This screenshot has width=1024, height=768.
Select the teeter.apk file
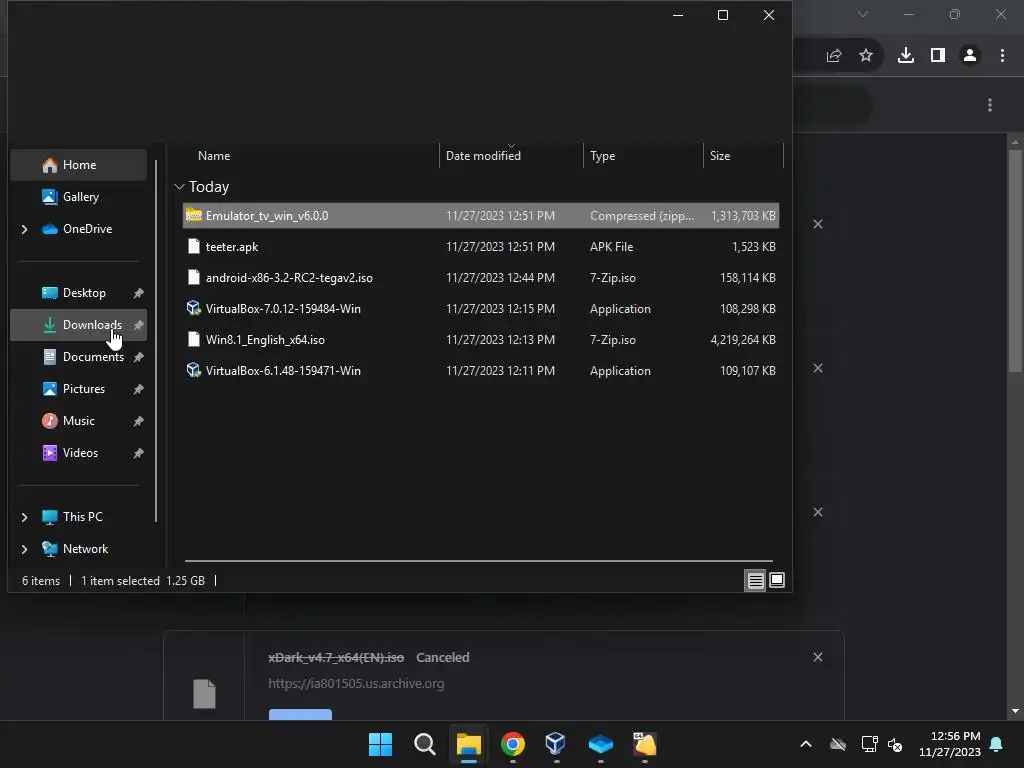(x=481, y=247)
